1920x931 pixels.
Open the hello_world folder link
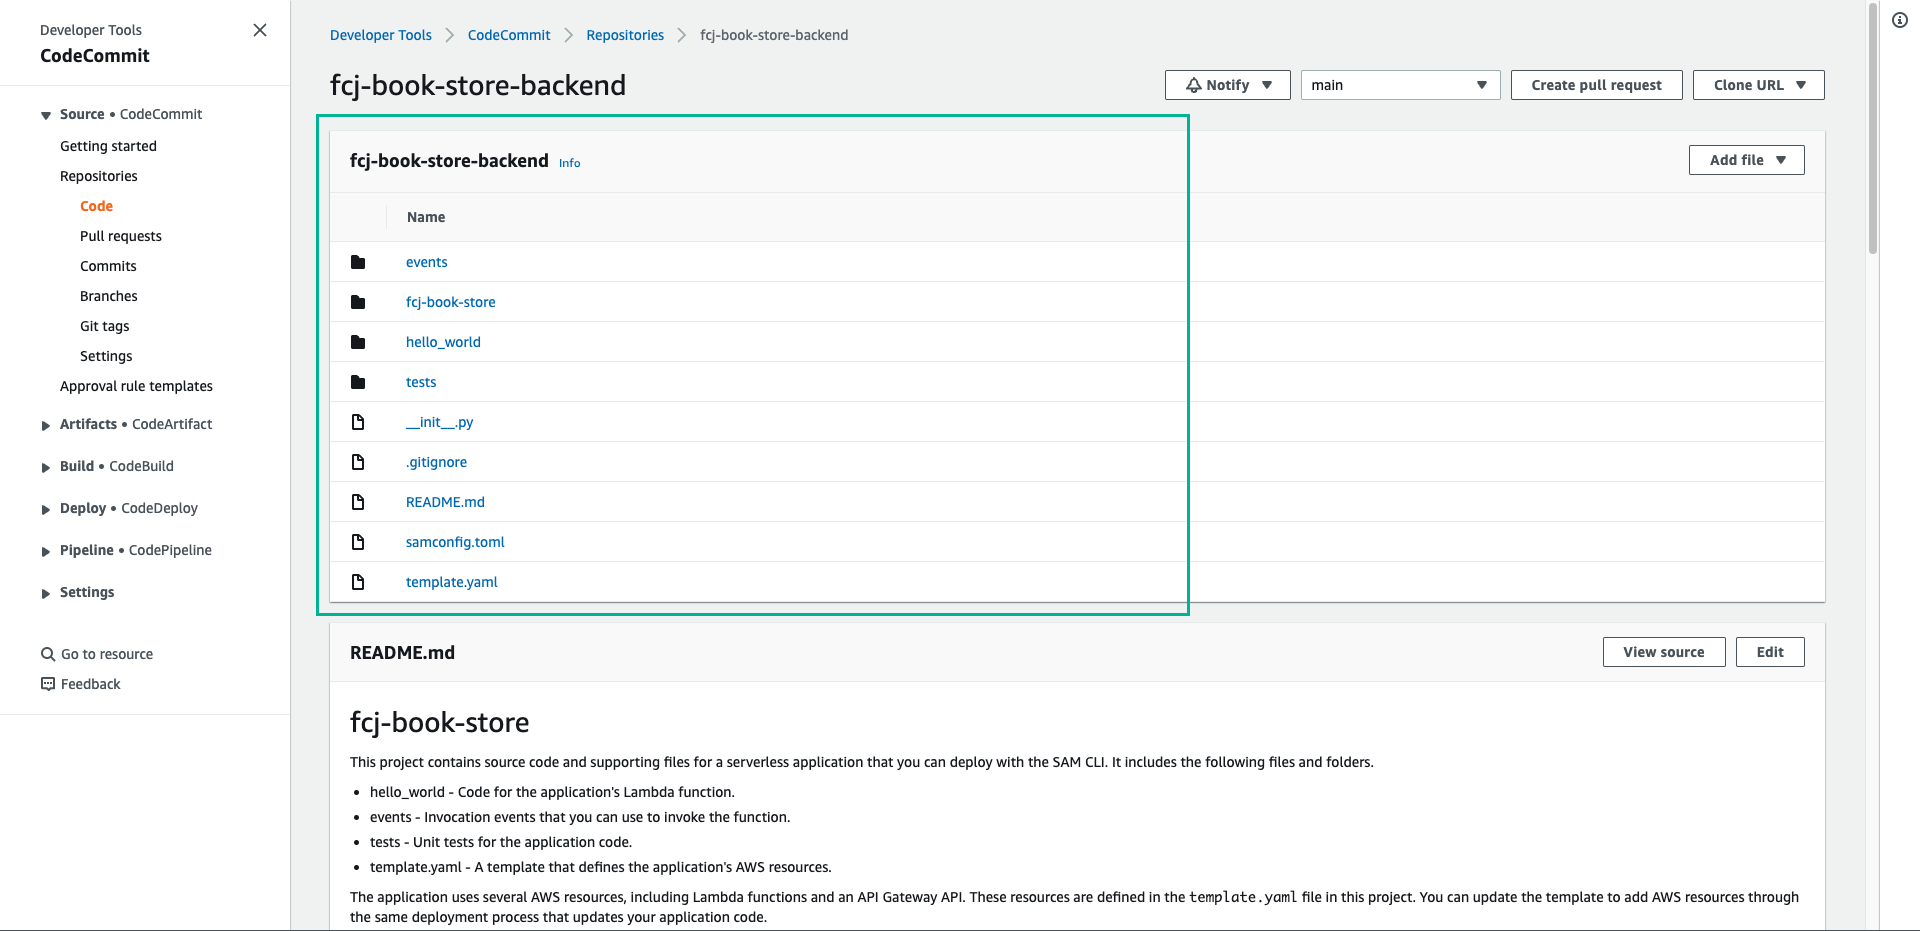[443, 342]
